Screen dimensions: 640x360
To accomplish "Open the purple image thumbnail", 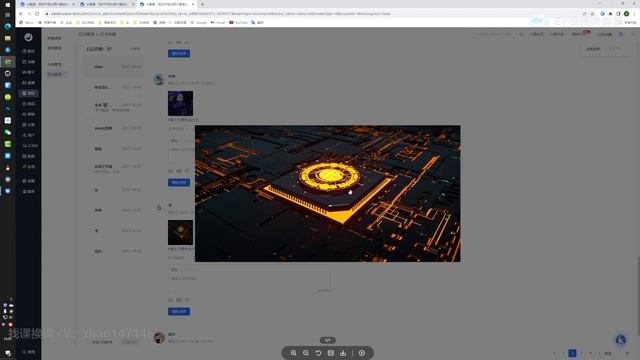I will [180, 103].
